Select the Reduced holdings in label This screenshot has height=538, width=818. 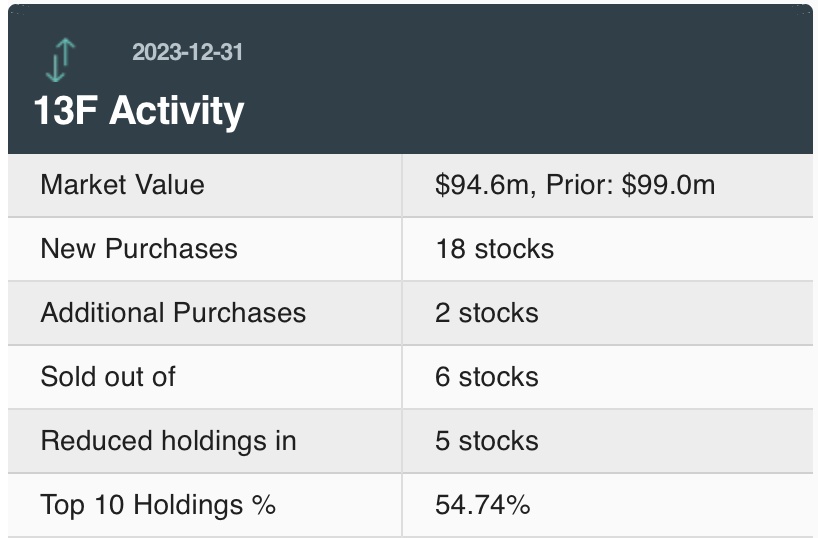pos(168,441)
